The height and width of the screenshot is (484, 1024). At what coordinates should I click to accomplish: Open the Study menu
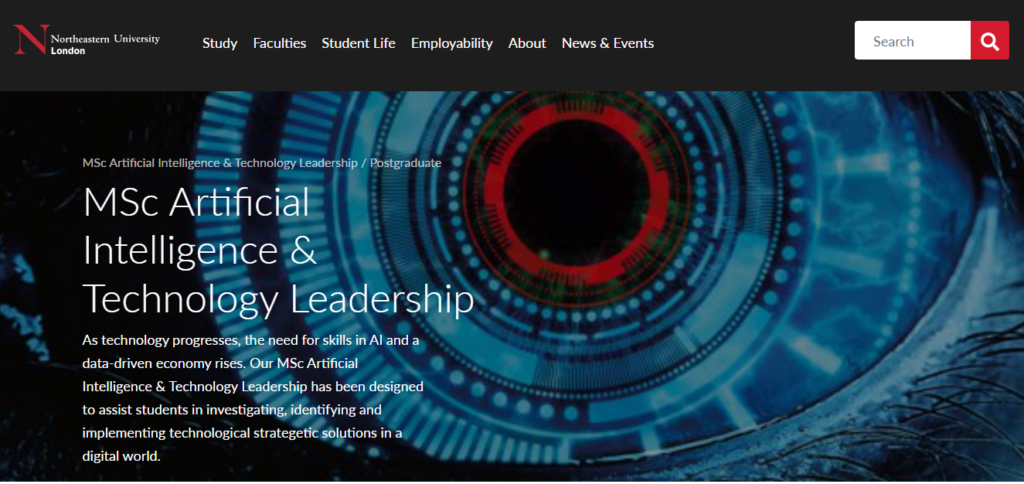click(x=220, y=43)
